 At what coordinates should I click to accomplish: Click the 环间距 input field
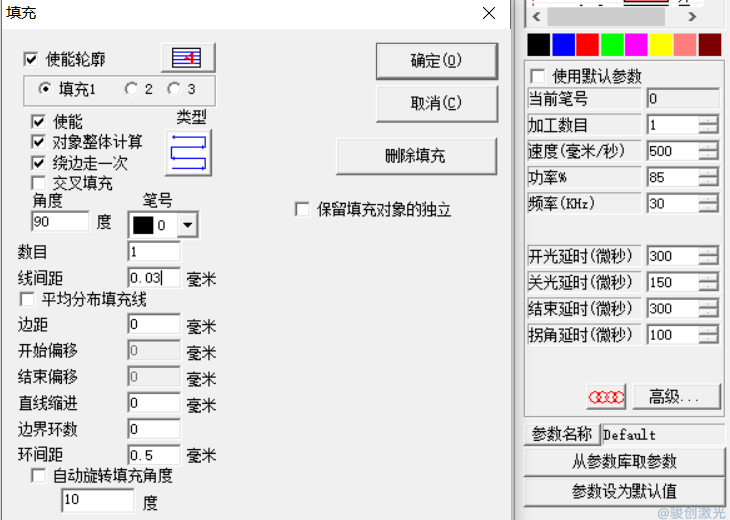click(154, 455)
